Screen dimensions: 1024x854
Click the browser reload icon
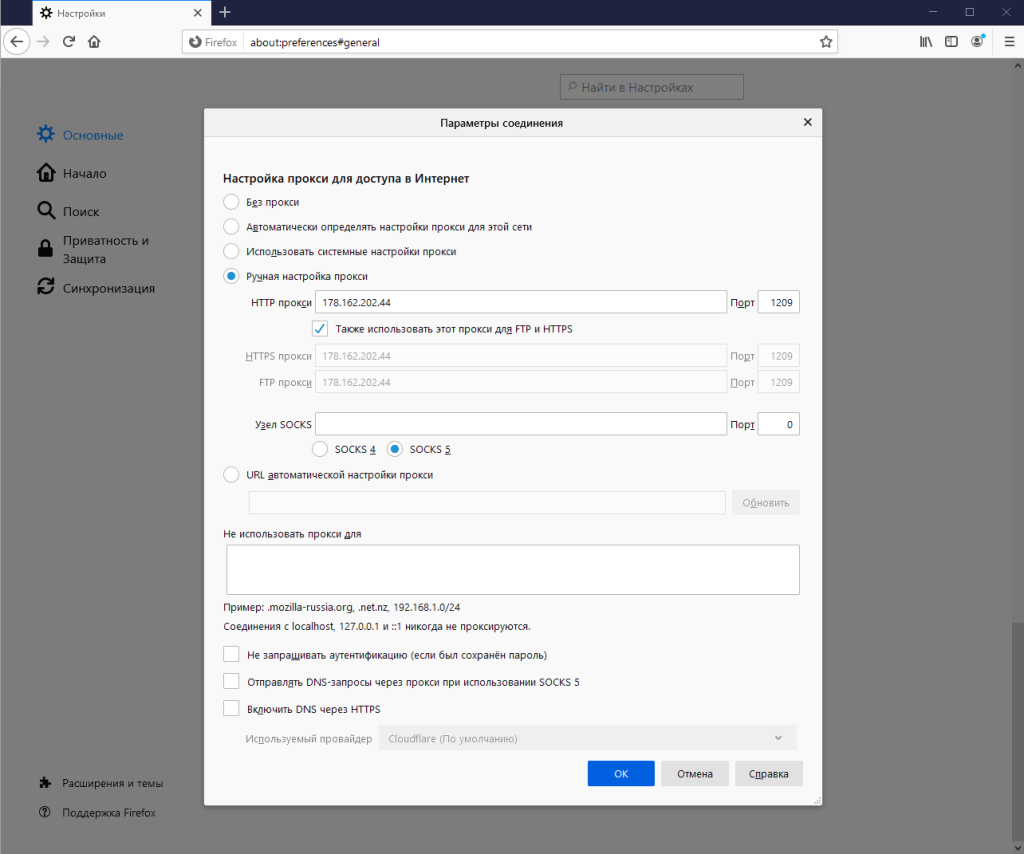(x=69, y=42)
